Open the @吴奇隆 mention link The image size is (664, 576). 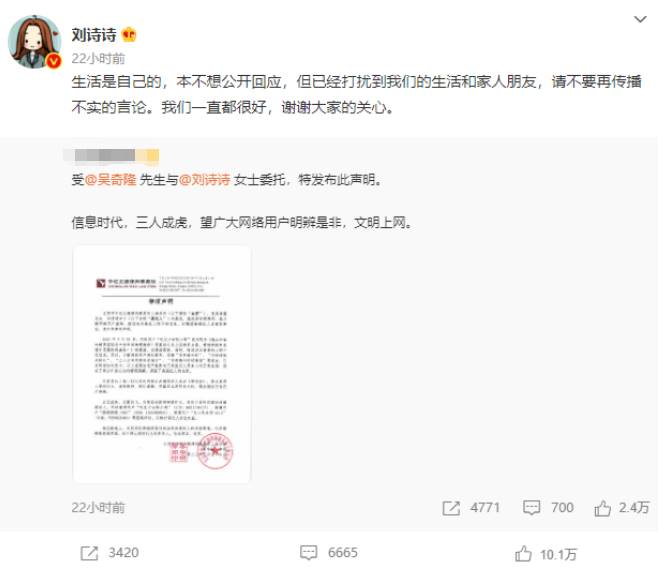[x=111, y=180]
